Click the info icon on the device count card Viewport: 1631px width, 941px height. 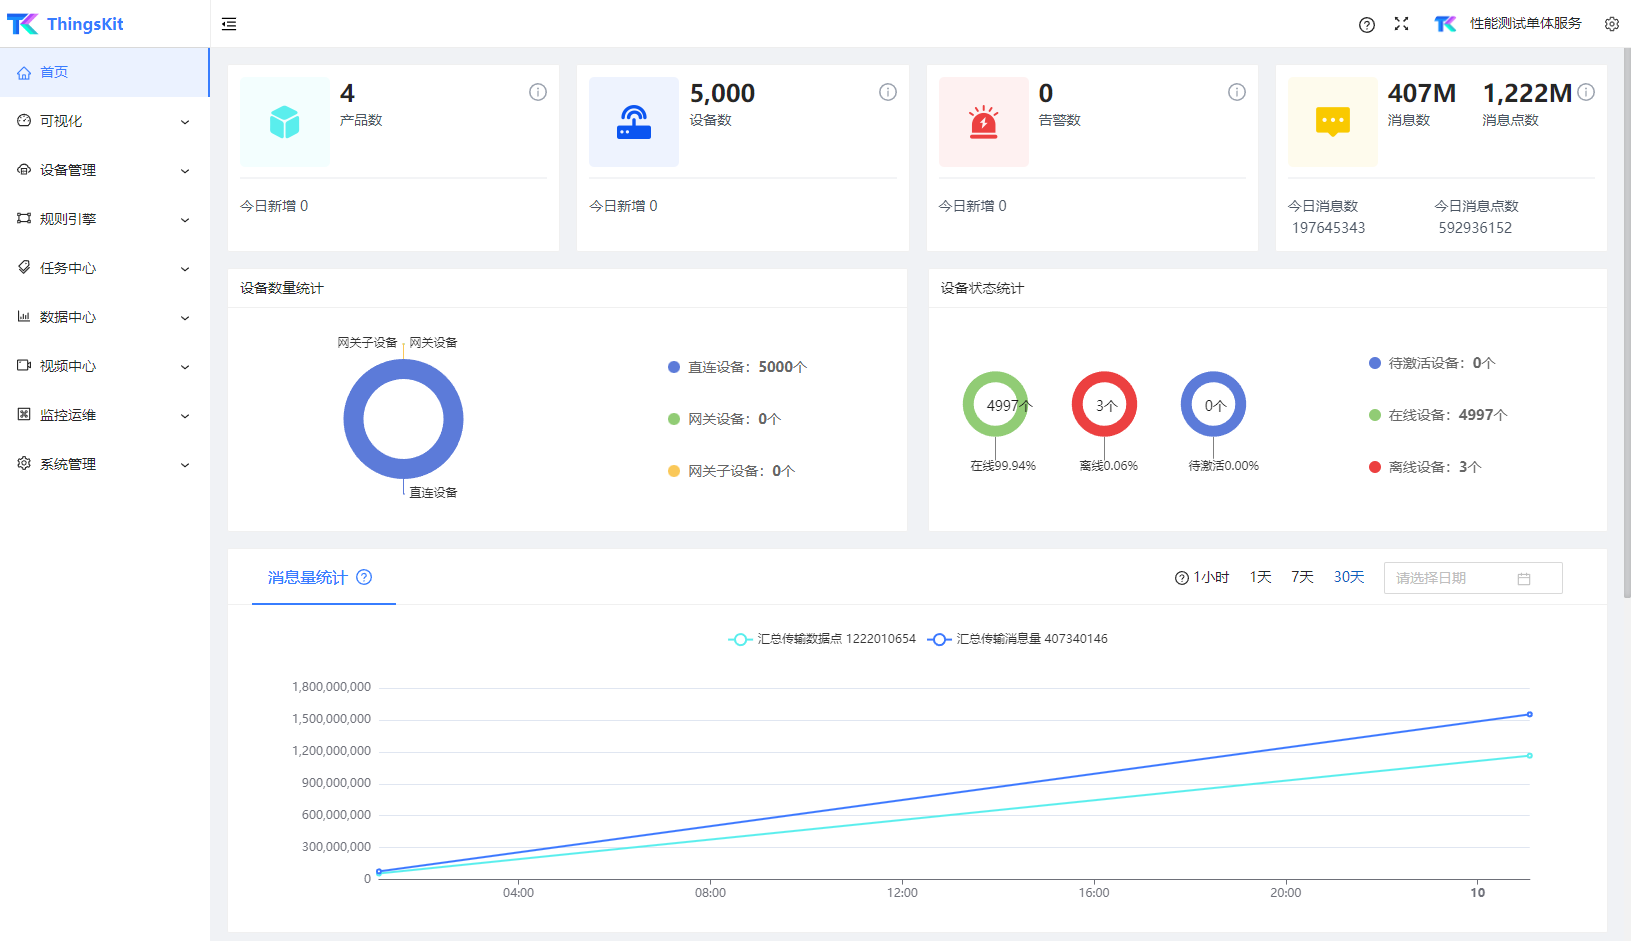pyautogui.click(x=887, y=92)
